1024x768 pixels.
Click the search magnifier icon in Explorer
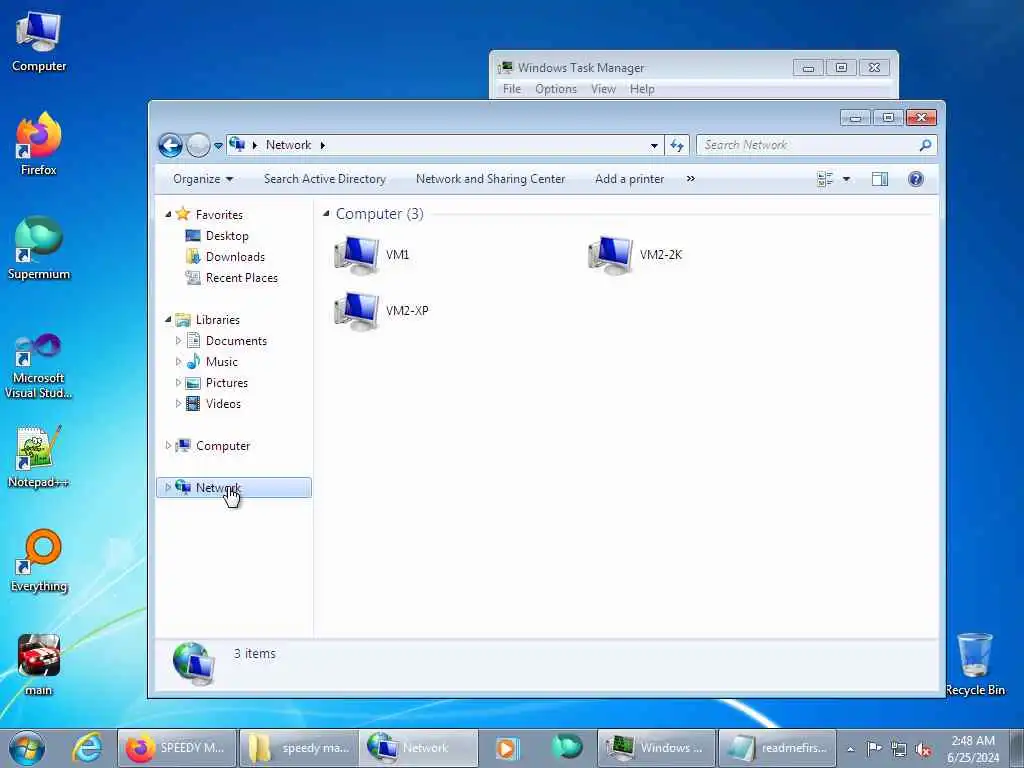[x=925, y=145]
